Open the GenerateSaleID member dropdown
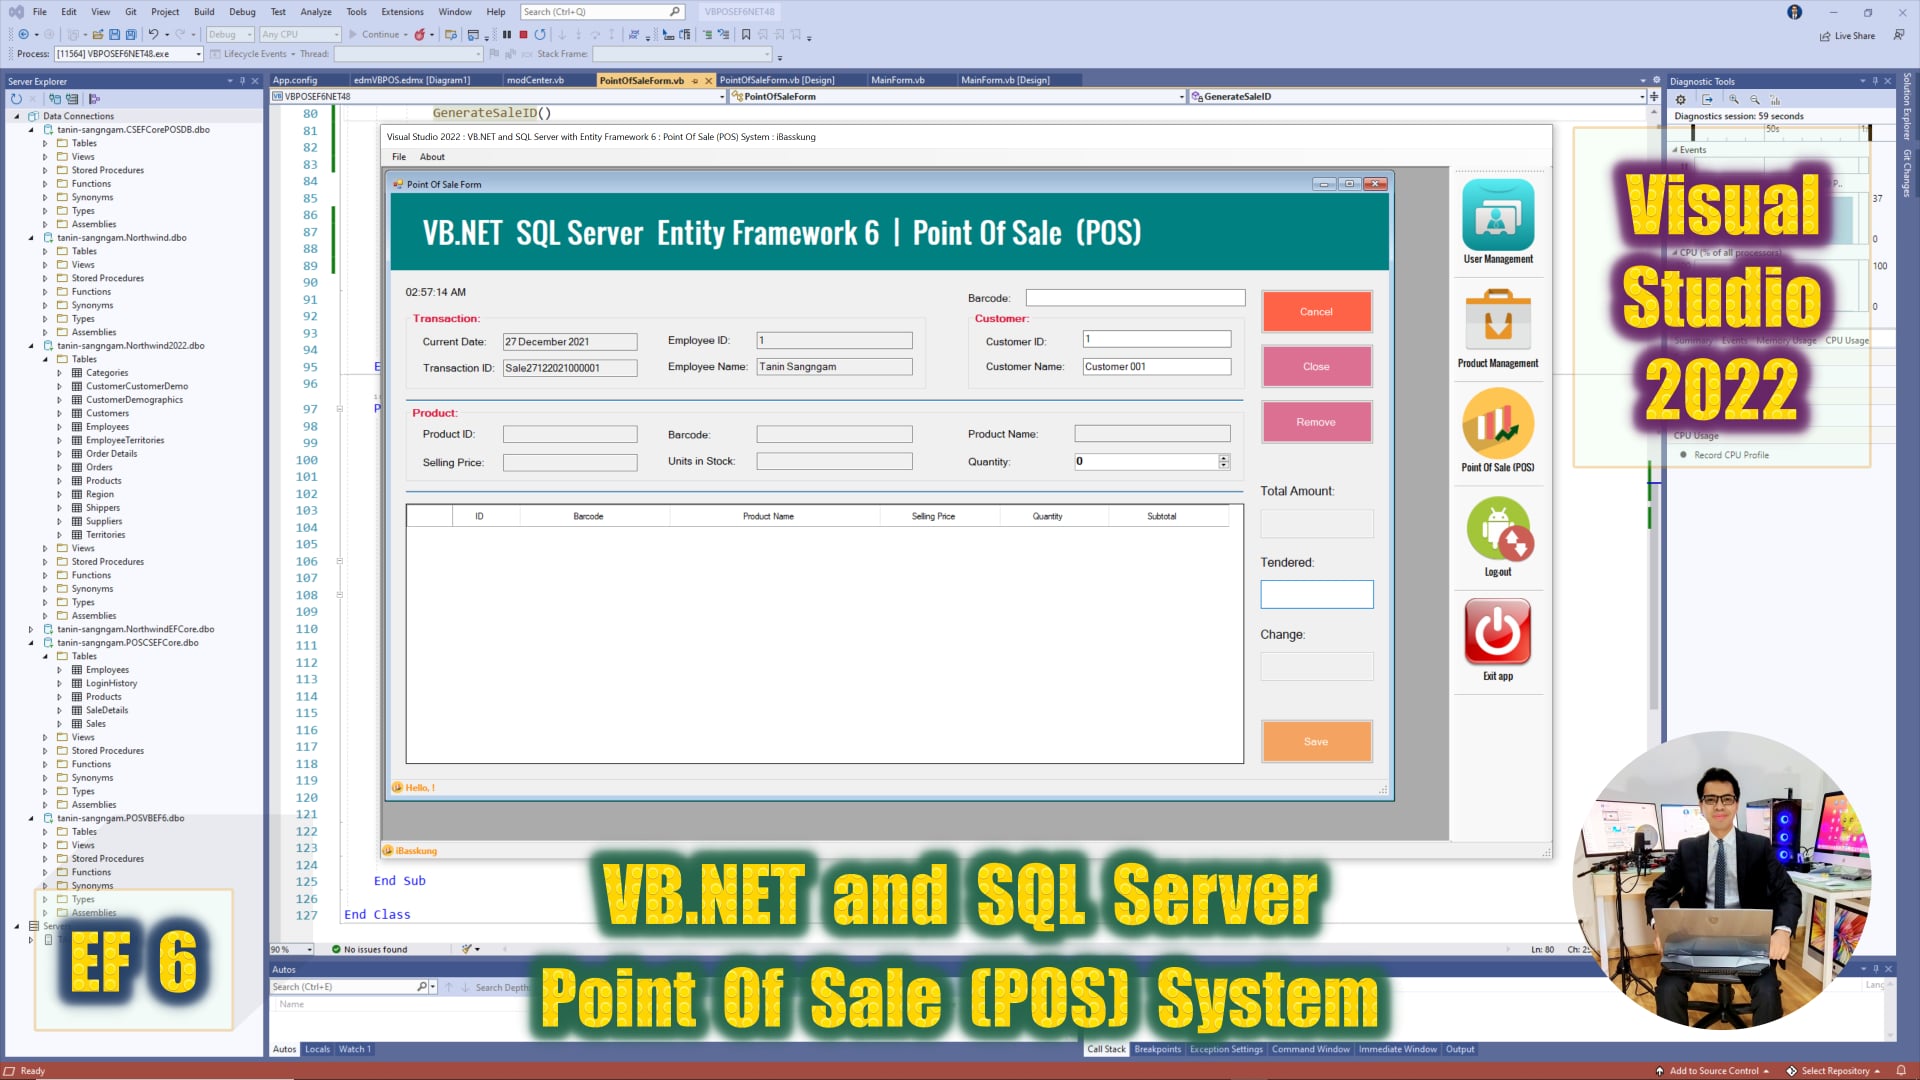Screen dimensions: 1920x1080 click(x=1417, y=97)
